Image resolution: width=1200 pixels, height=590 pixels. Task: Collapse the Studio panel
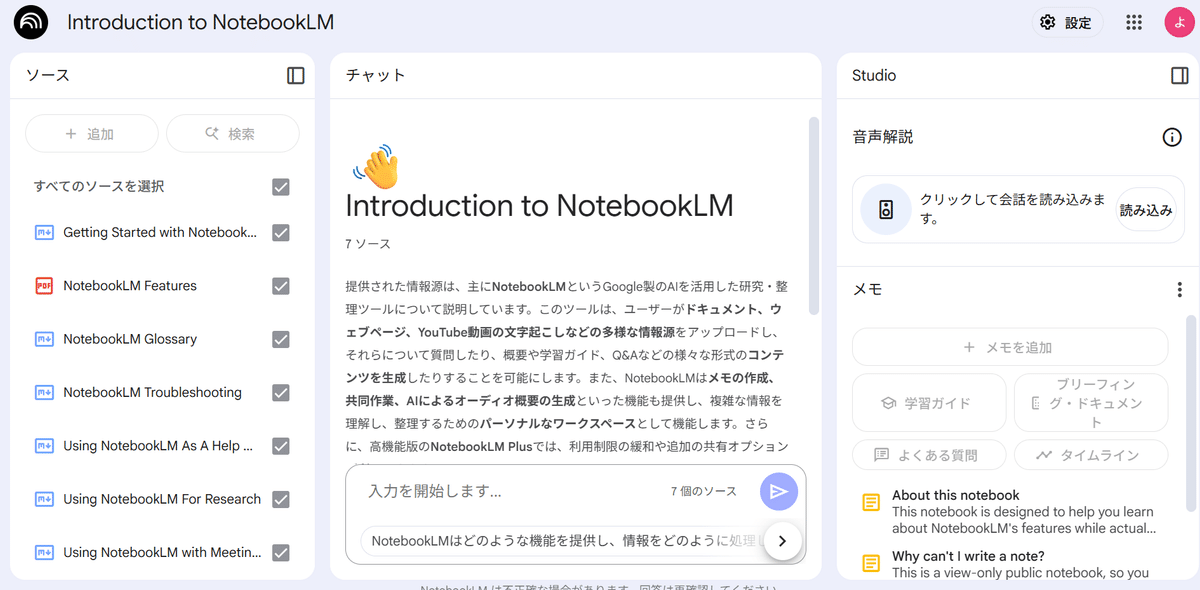pos(1180,74)
